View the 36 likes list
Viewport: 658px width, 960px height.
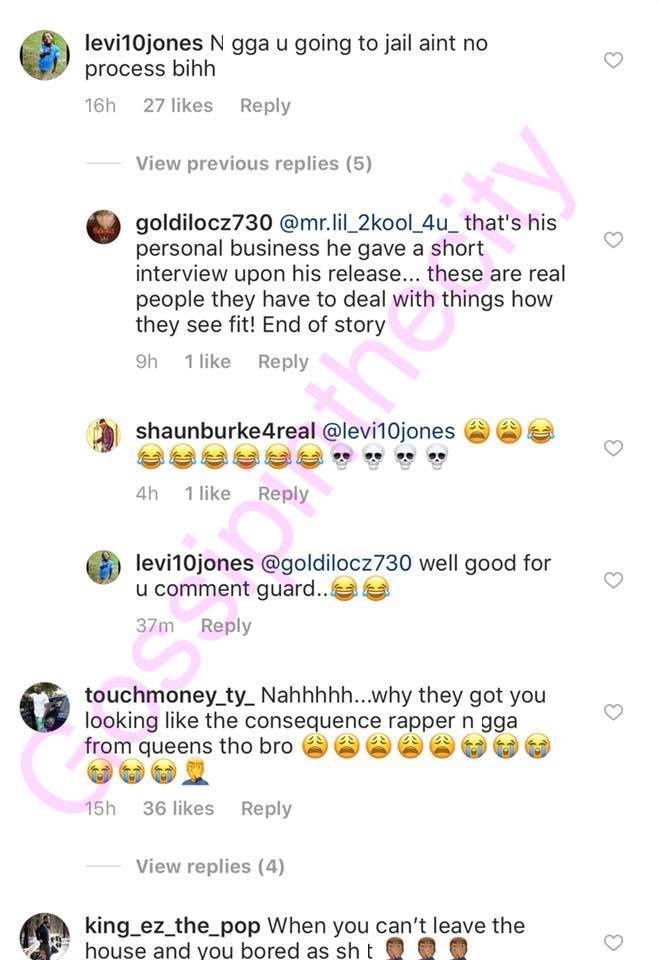point(178,809)
